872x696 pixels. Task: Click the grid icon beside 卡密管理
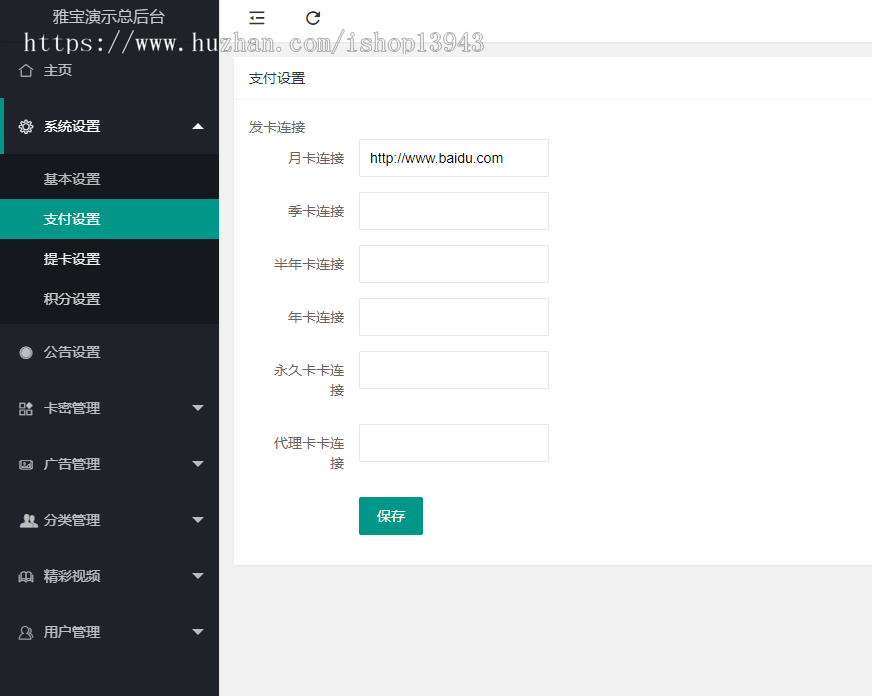26,408
